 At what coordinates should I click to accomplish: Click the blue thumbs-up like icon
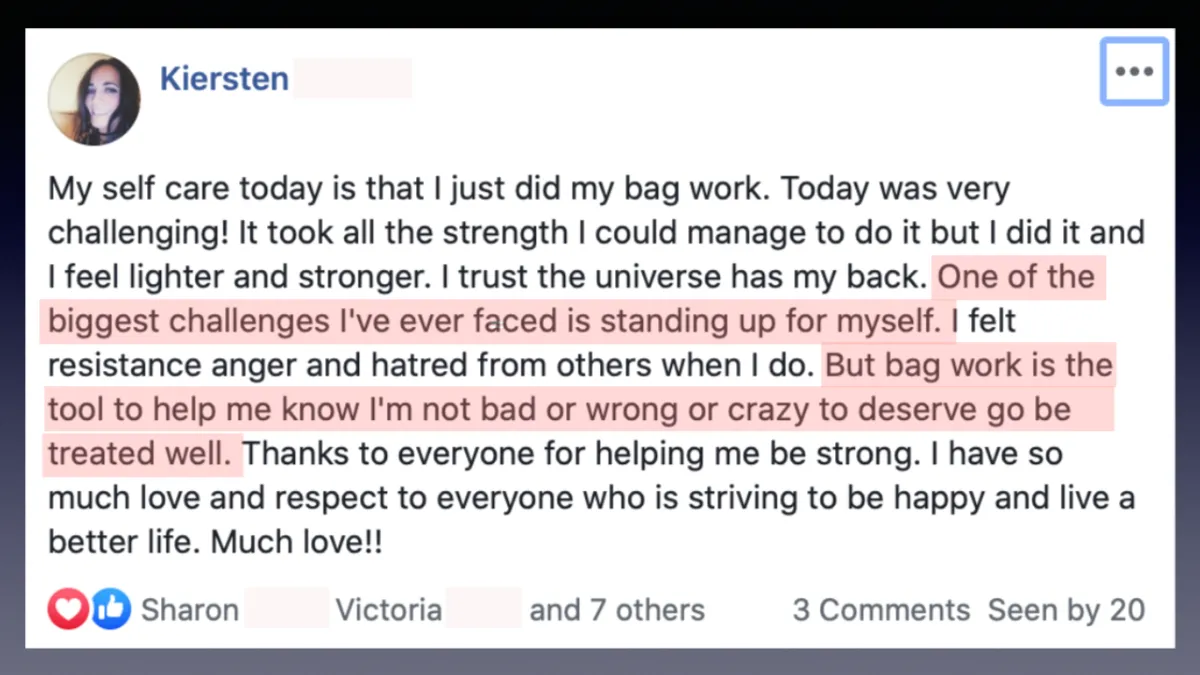click(111, 609)
